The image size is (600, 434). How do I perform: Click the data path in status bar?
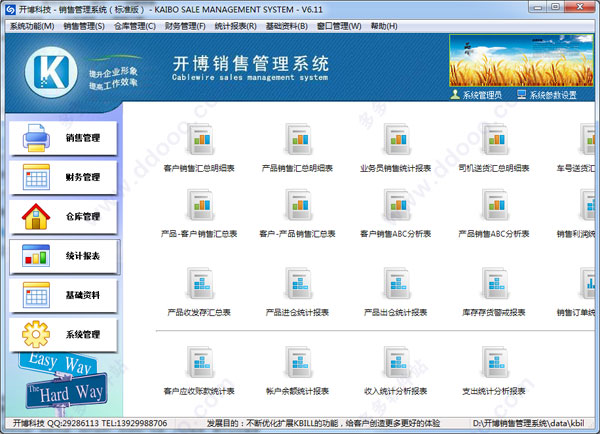[x=528, y=423]
